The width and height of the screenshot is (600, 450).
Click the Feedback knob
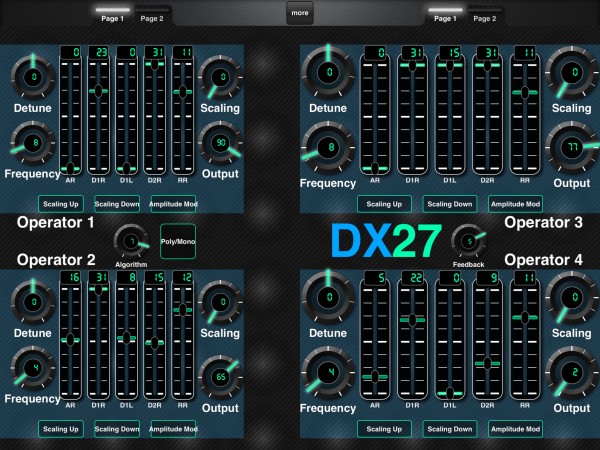pyautogui.click(x=469, y=241)
